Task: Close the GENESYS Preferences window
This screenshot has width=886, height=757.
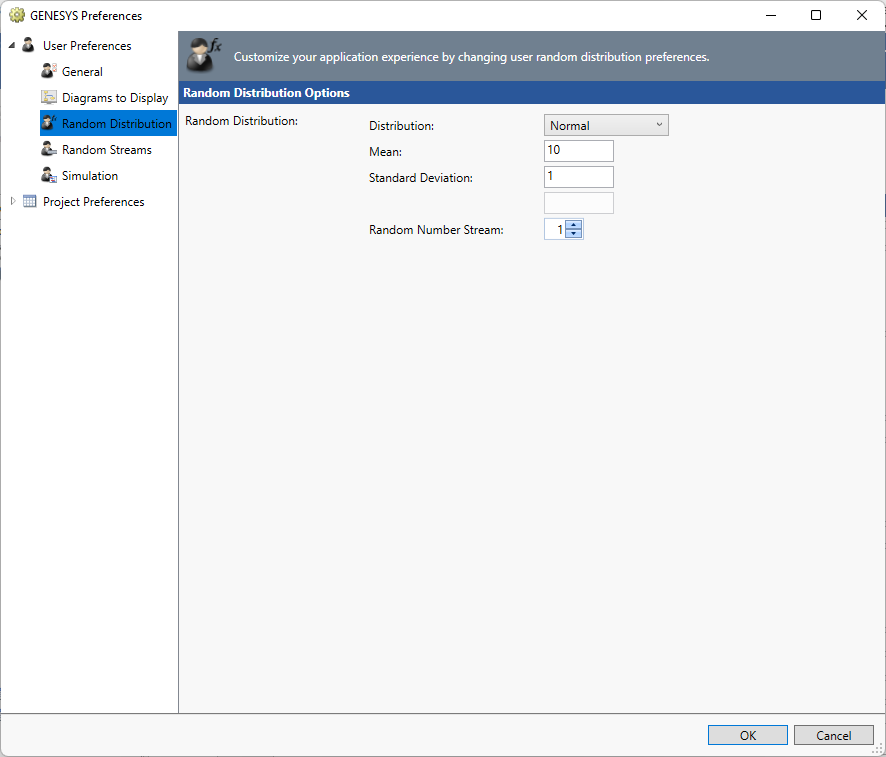Action: tap(862, 15)
